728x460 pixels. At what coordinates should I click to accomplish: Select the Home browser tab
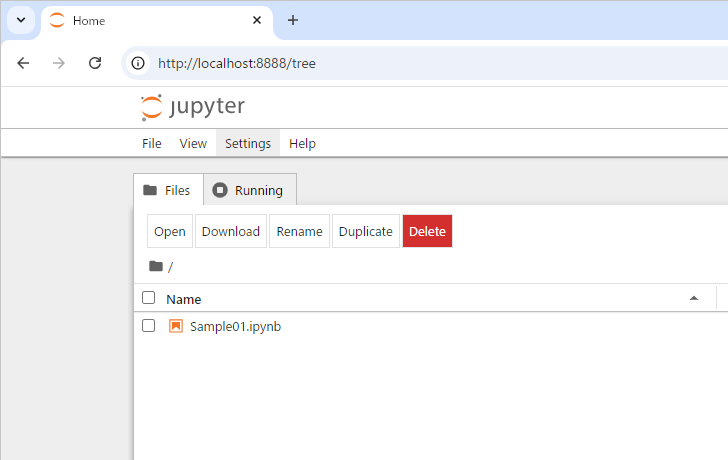156,21
